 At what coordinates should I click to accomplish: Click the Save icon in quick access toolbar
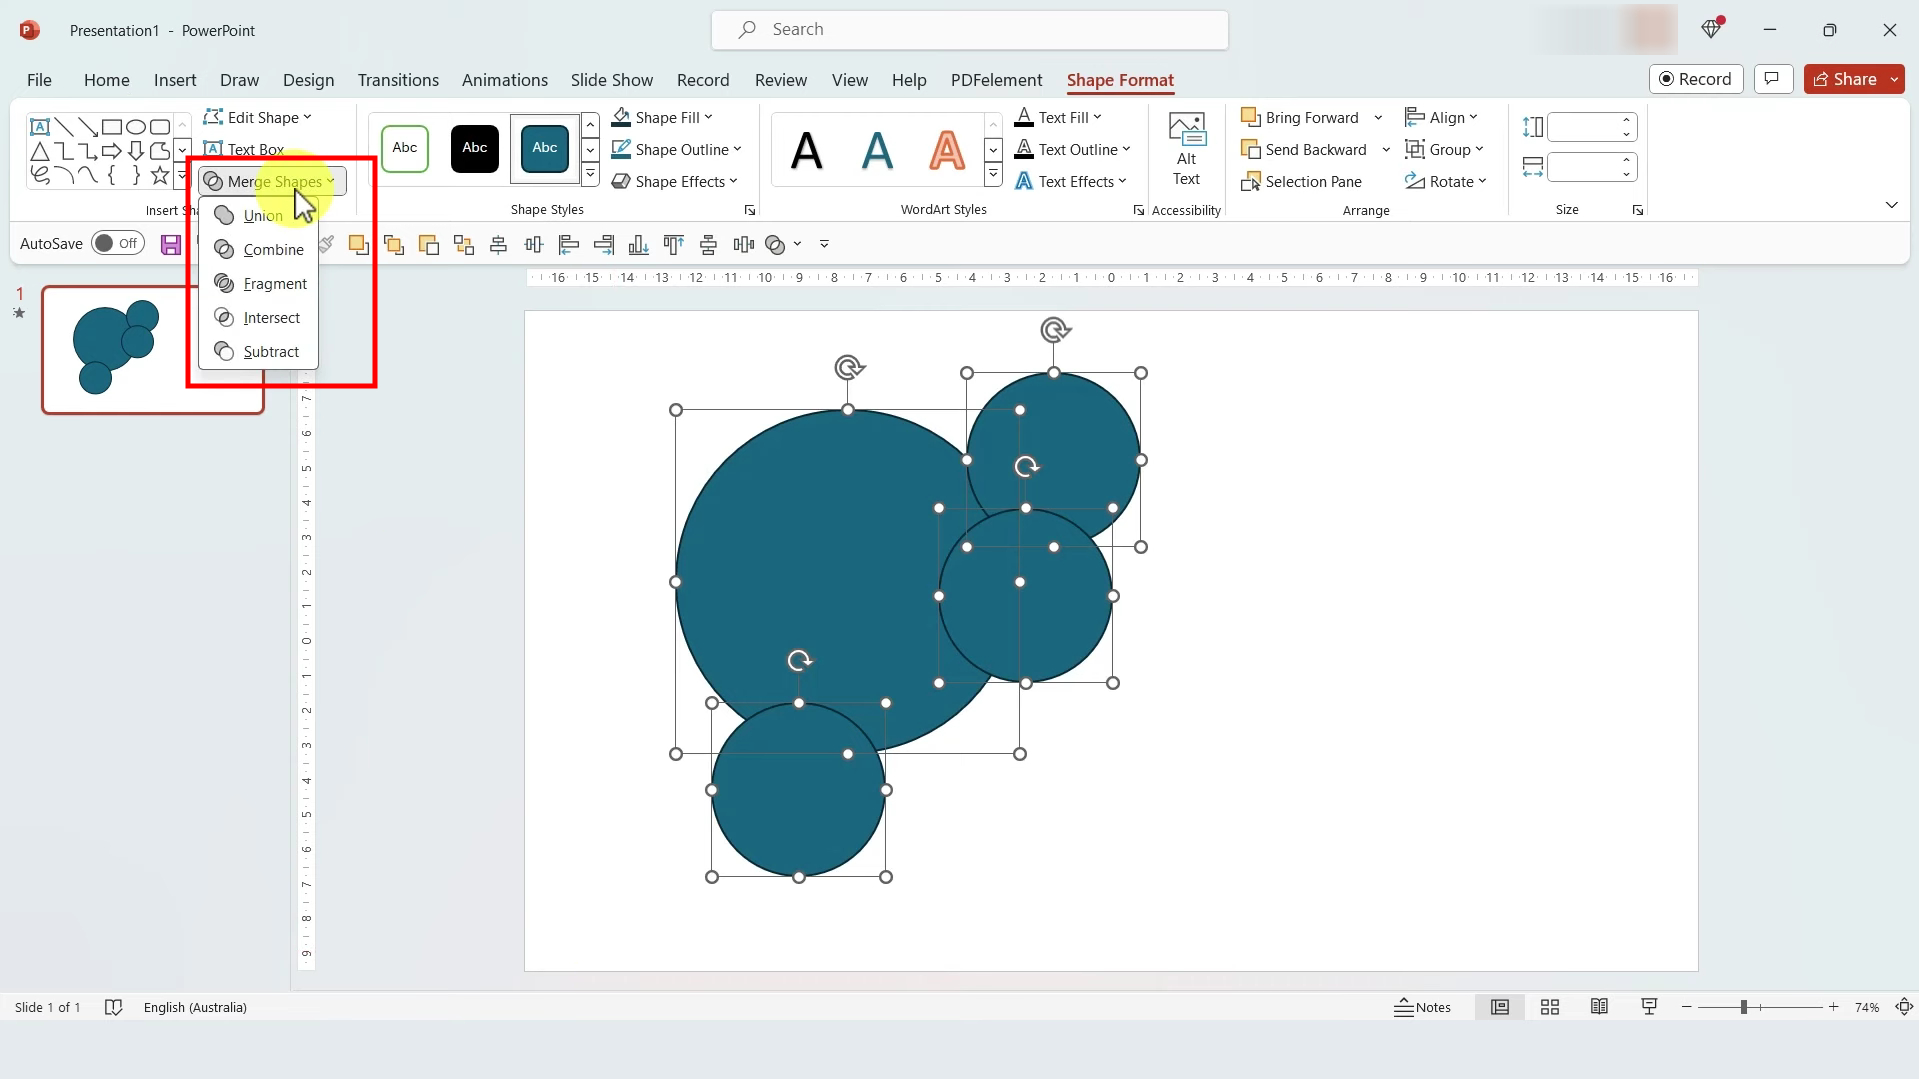coord(171,244)
